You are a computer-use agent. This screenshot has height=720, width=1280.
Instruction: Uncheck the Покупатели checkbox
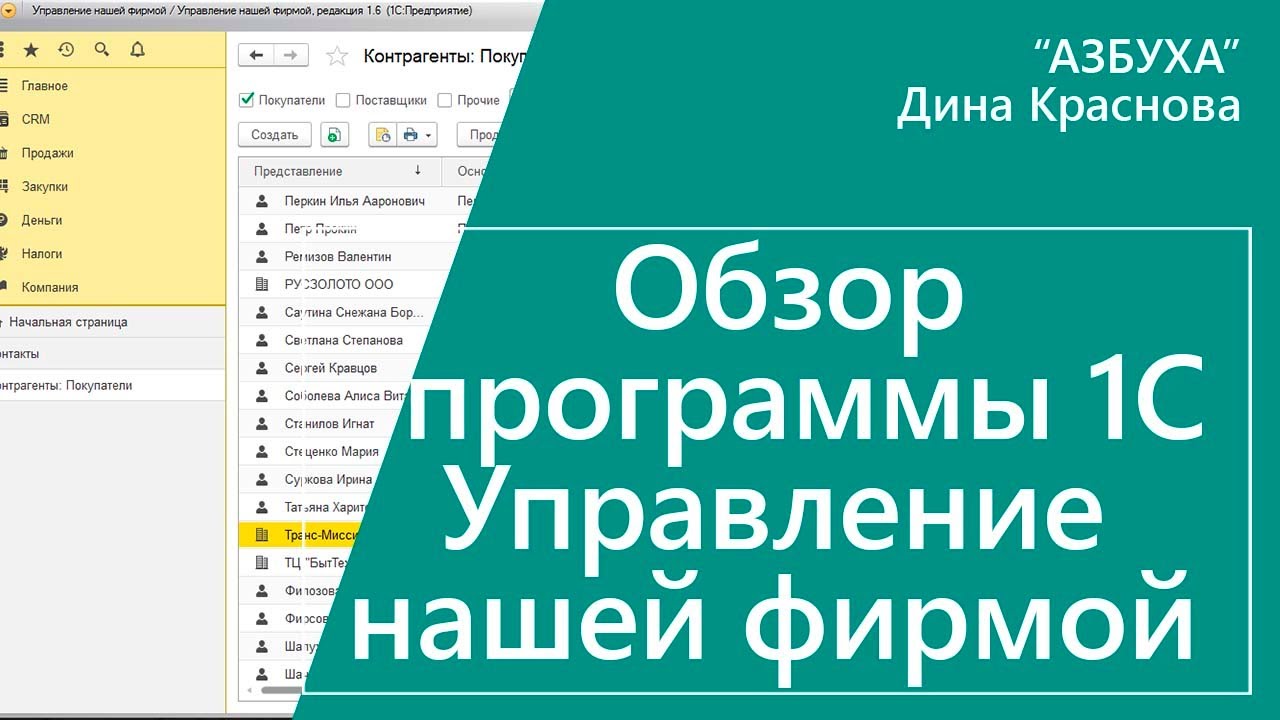tap(247, 100)
